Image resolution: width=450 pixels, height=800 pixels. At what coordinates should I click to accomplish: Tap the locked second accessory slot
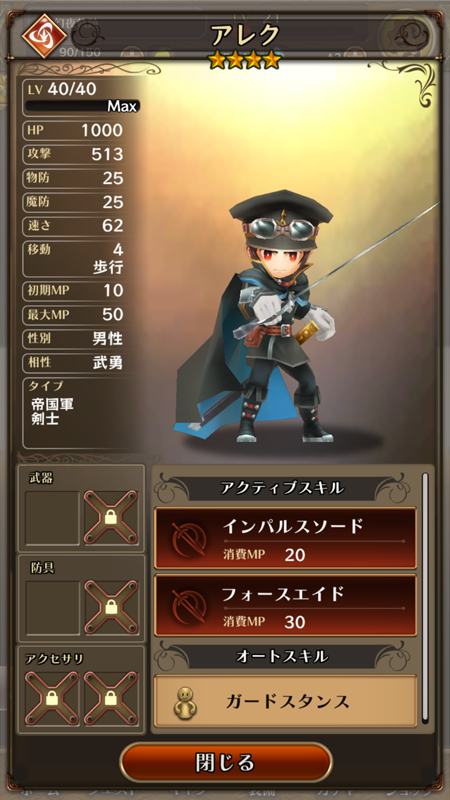tap(111, 697)
